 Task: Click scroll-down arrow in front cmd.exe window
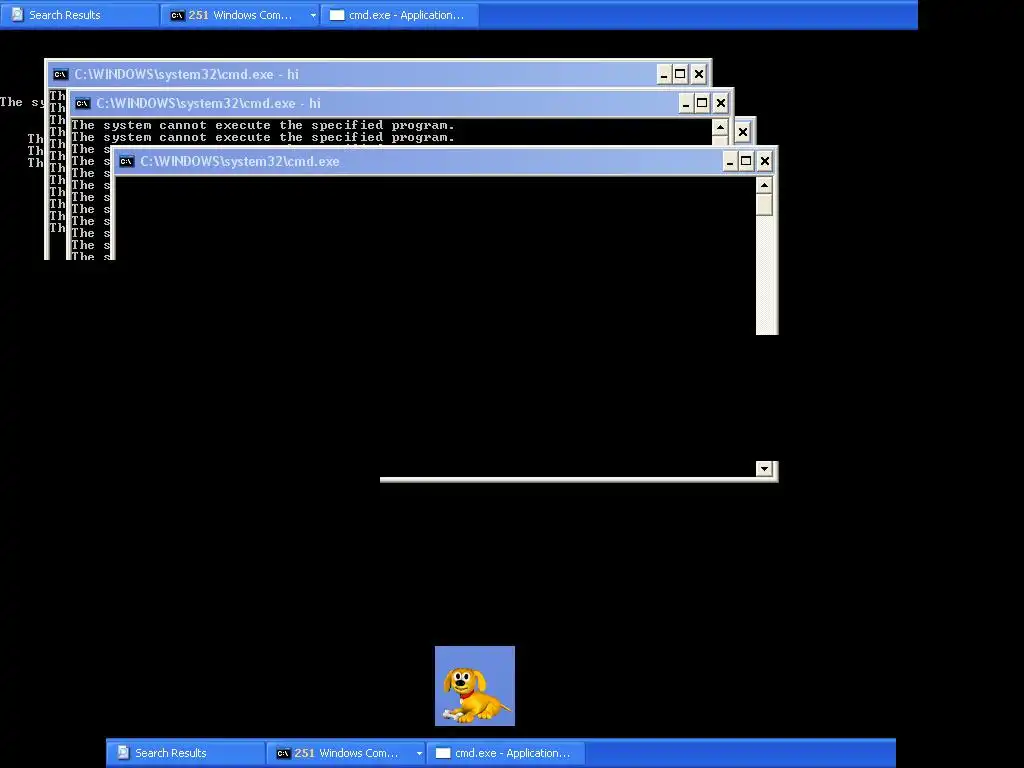coord(764,469)
